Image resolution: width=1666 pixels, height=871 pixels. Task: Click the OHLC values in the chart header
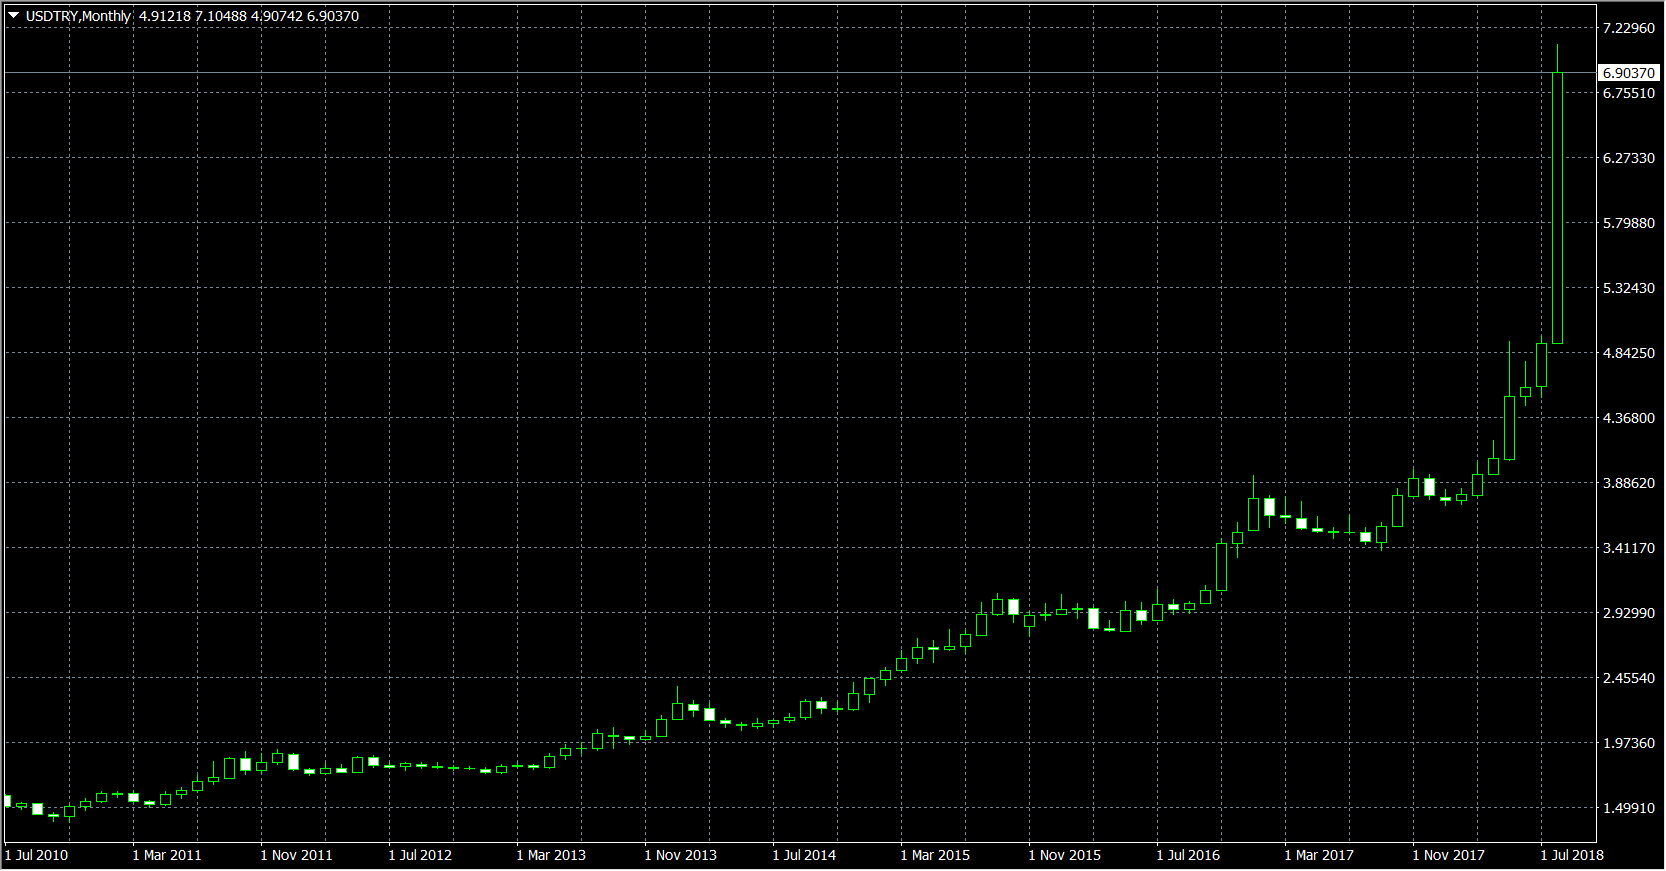pyautogui.click(x=248, y=16)
